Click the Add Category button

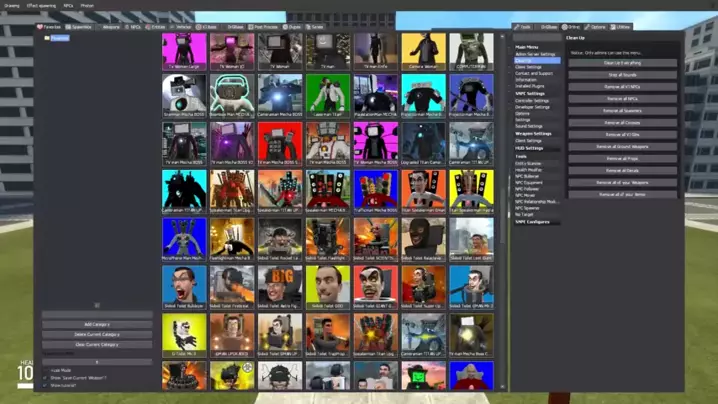[x=97, y=325]
